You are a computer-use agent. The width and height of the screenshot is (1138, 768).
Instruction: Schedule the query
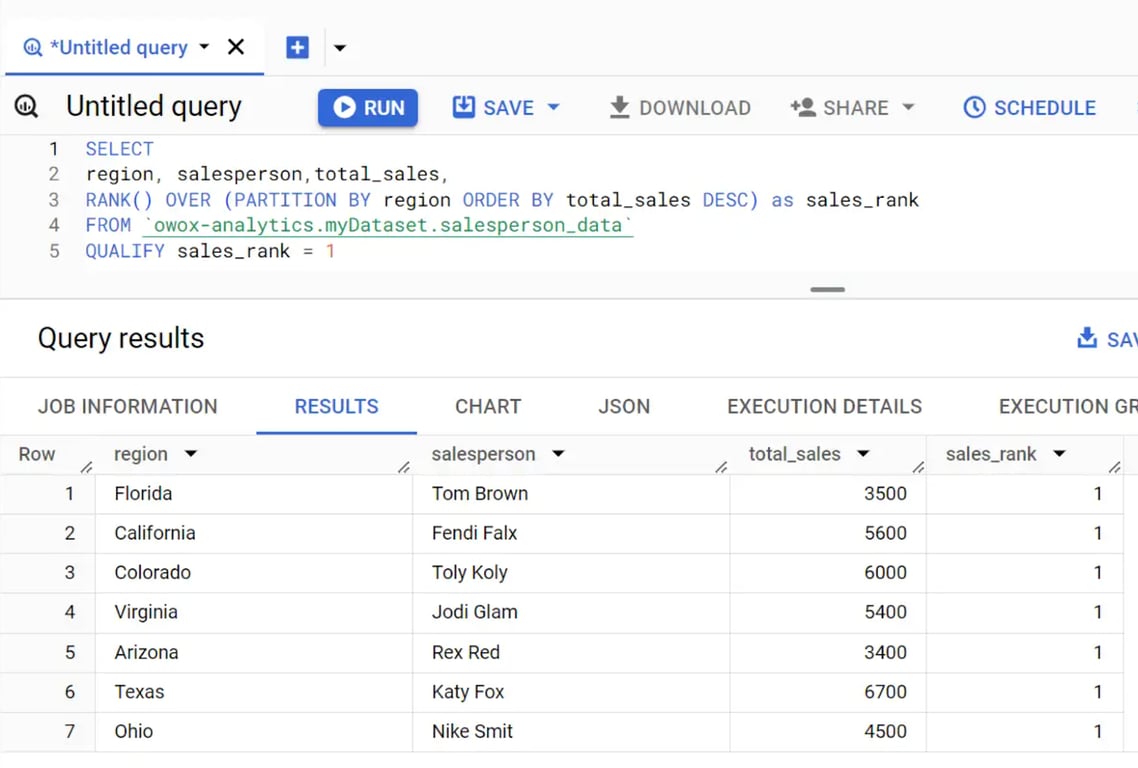click(1029, 107)
